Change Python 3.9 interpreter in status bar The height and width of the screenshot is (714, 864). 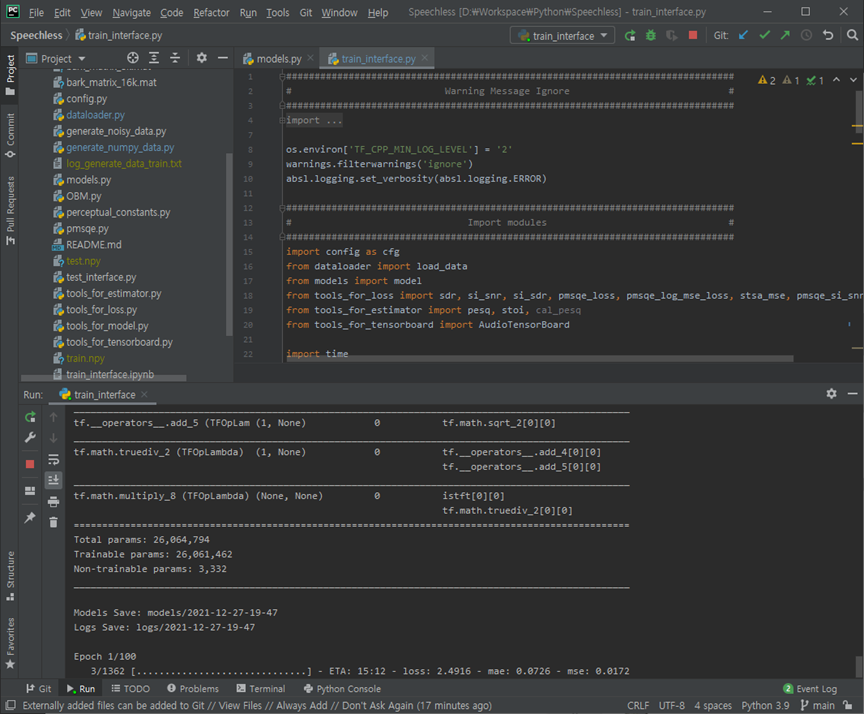(x=765, y=705)
